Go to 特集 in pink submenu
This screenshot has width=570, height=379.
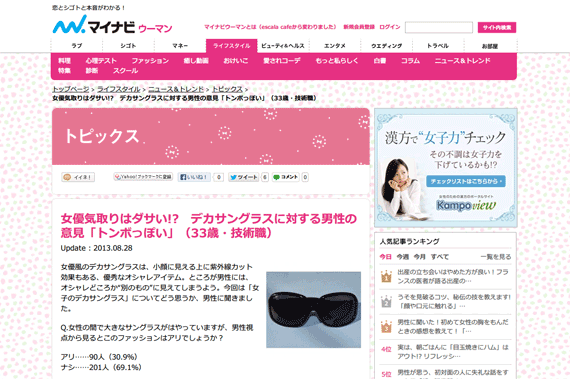pos(64,70)
